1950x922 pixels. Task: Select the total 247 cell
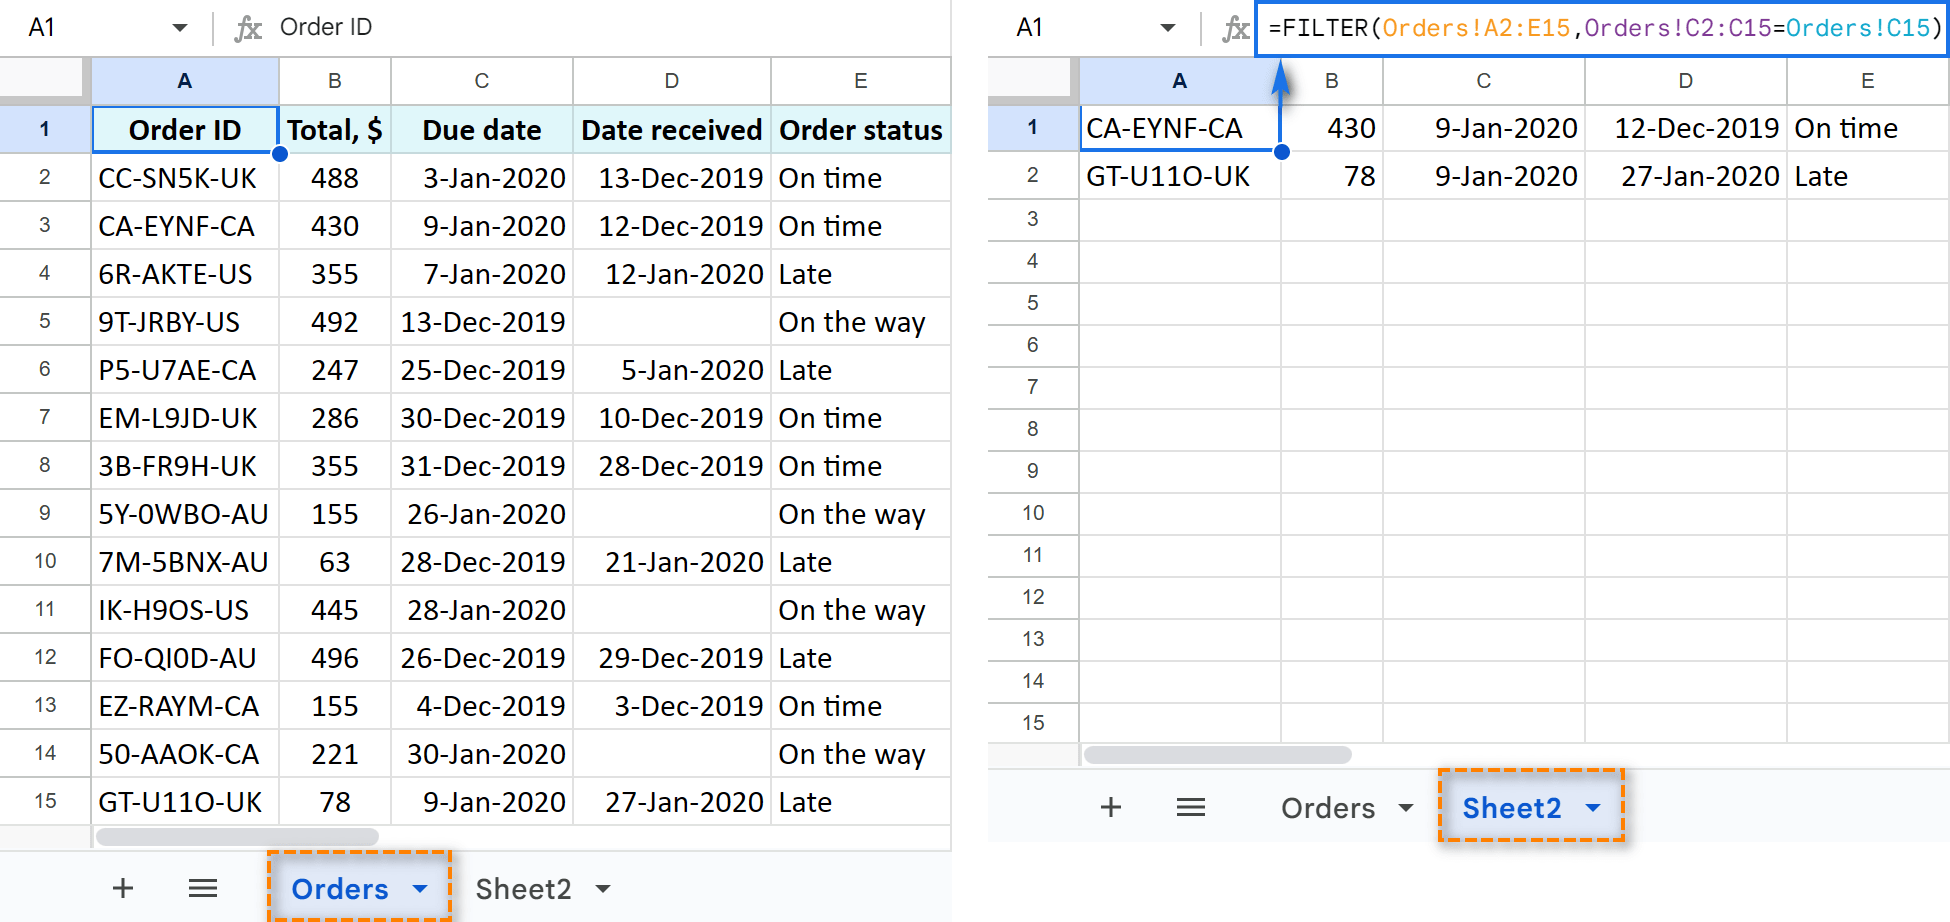point(335,370)
